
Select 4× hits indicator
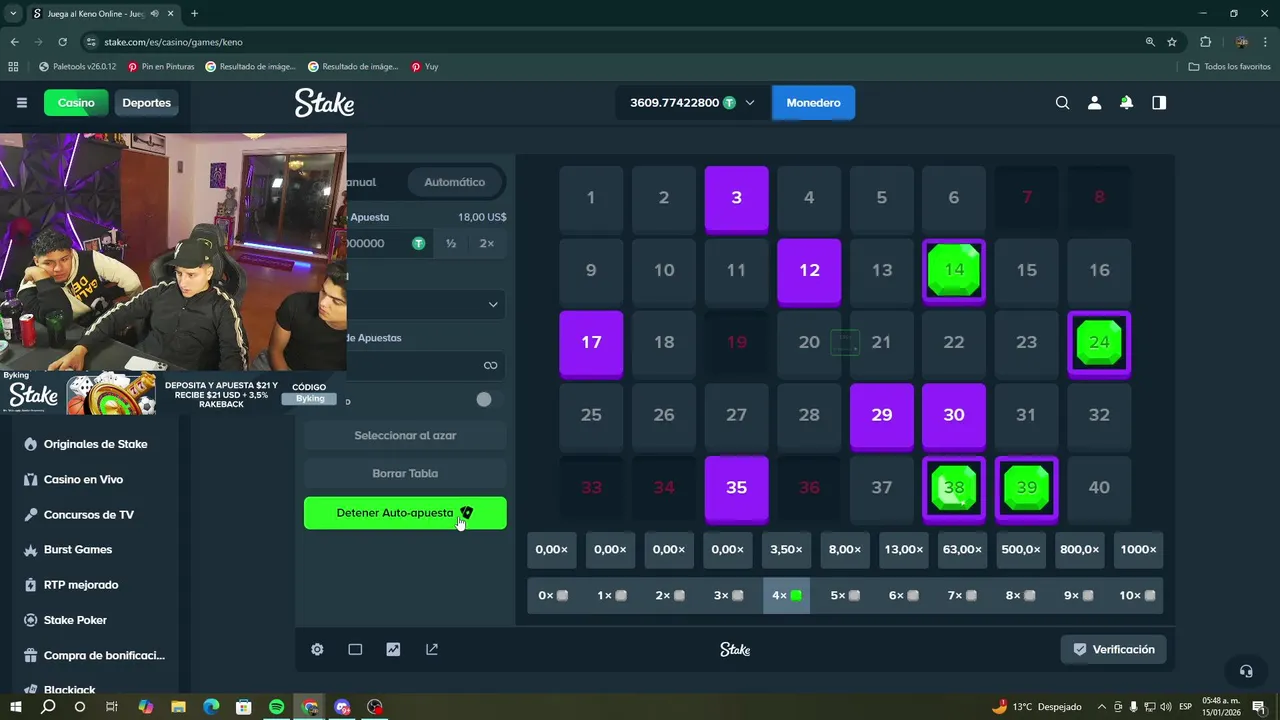pyautogui.click(x=786, y=595)
